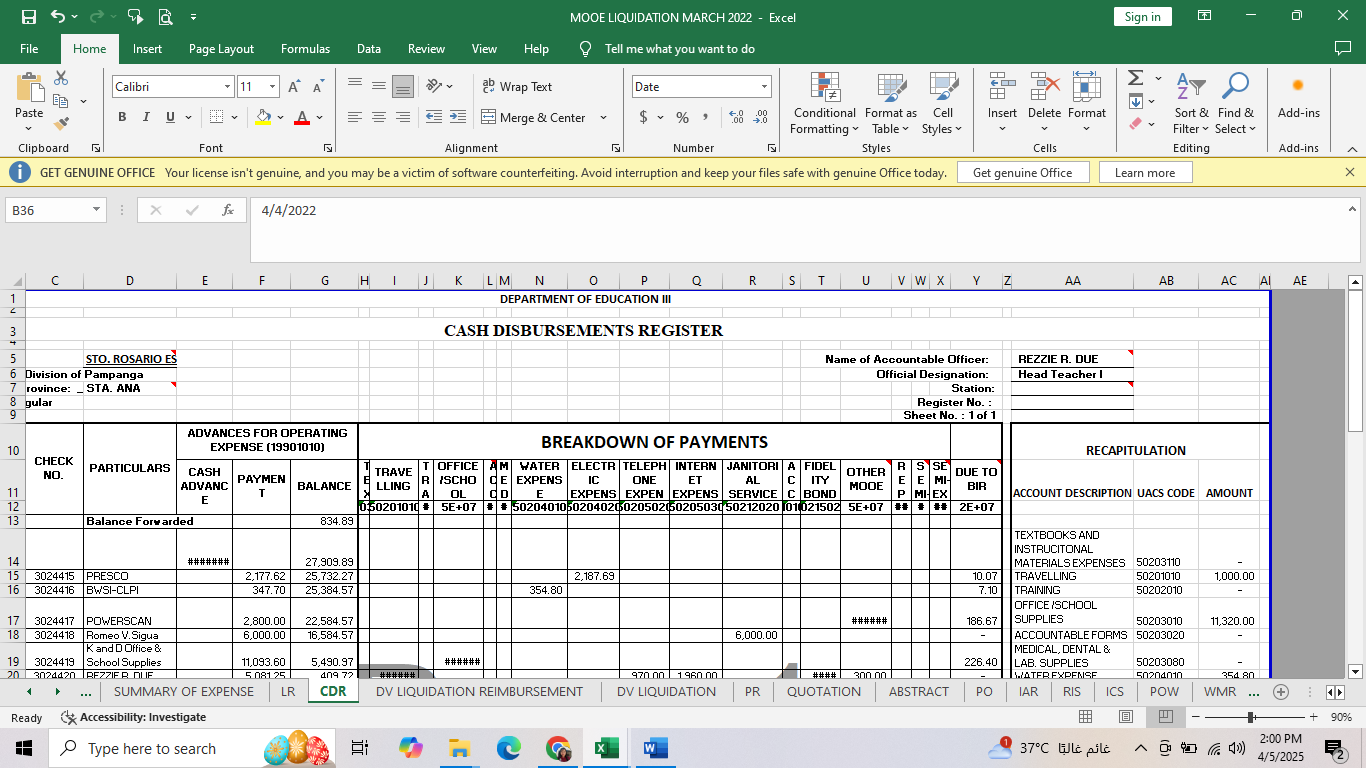Toggle Wrap Text on selected cell
1366x768 pixels.
point(517,87)
